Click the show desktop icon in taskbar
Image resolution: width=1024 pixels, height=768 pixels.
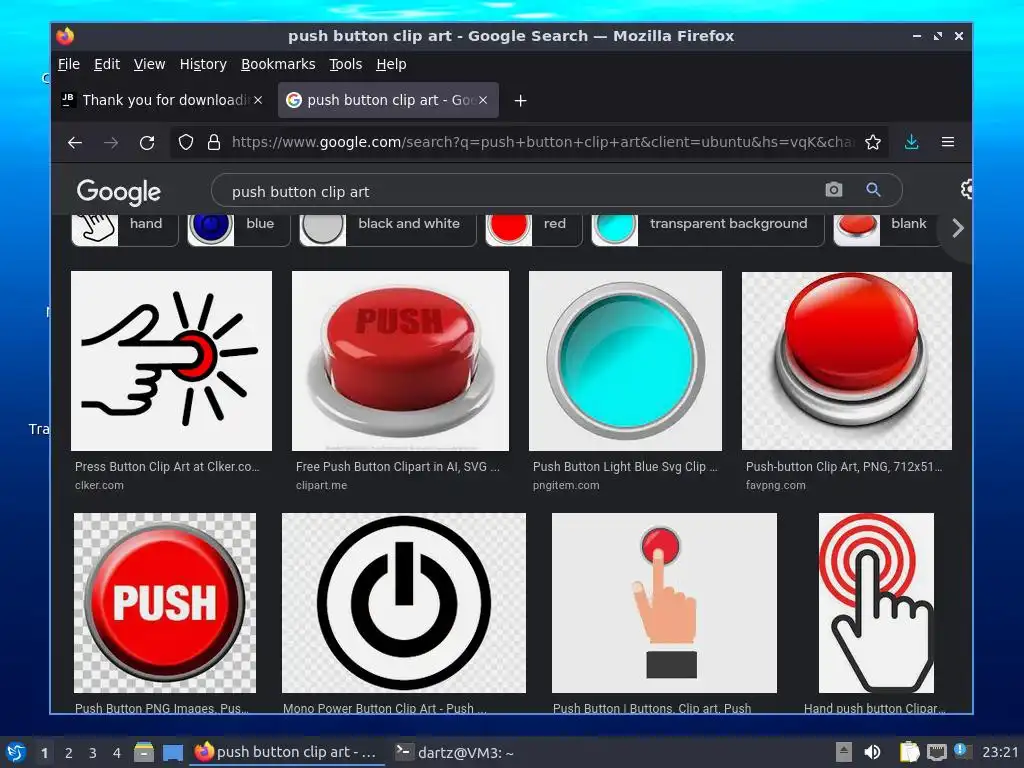coord(172,752)
